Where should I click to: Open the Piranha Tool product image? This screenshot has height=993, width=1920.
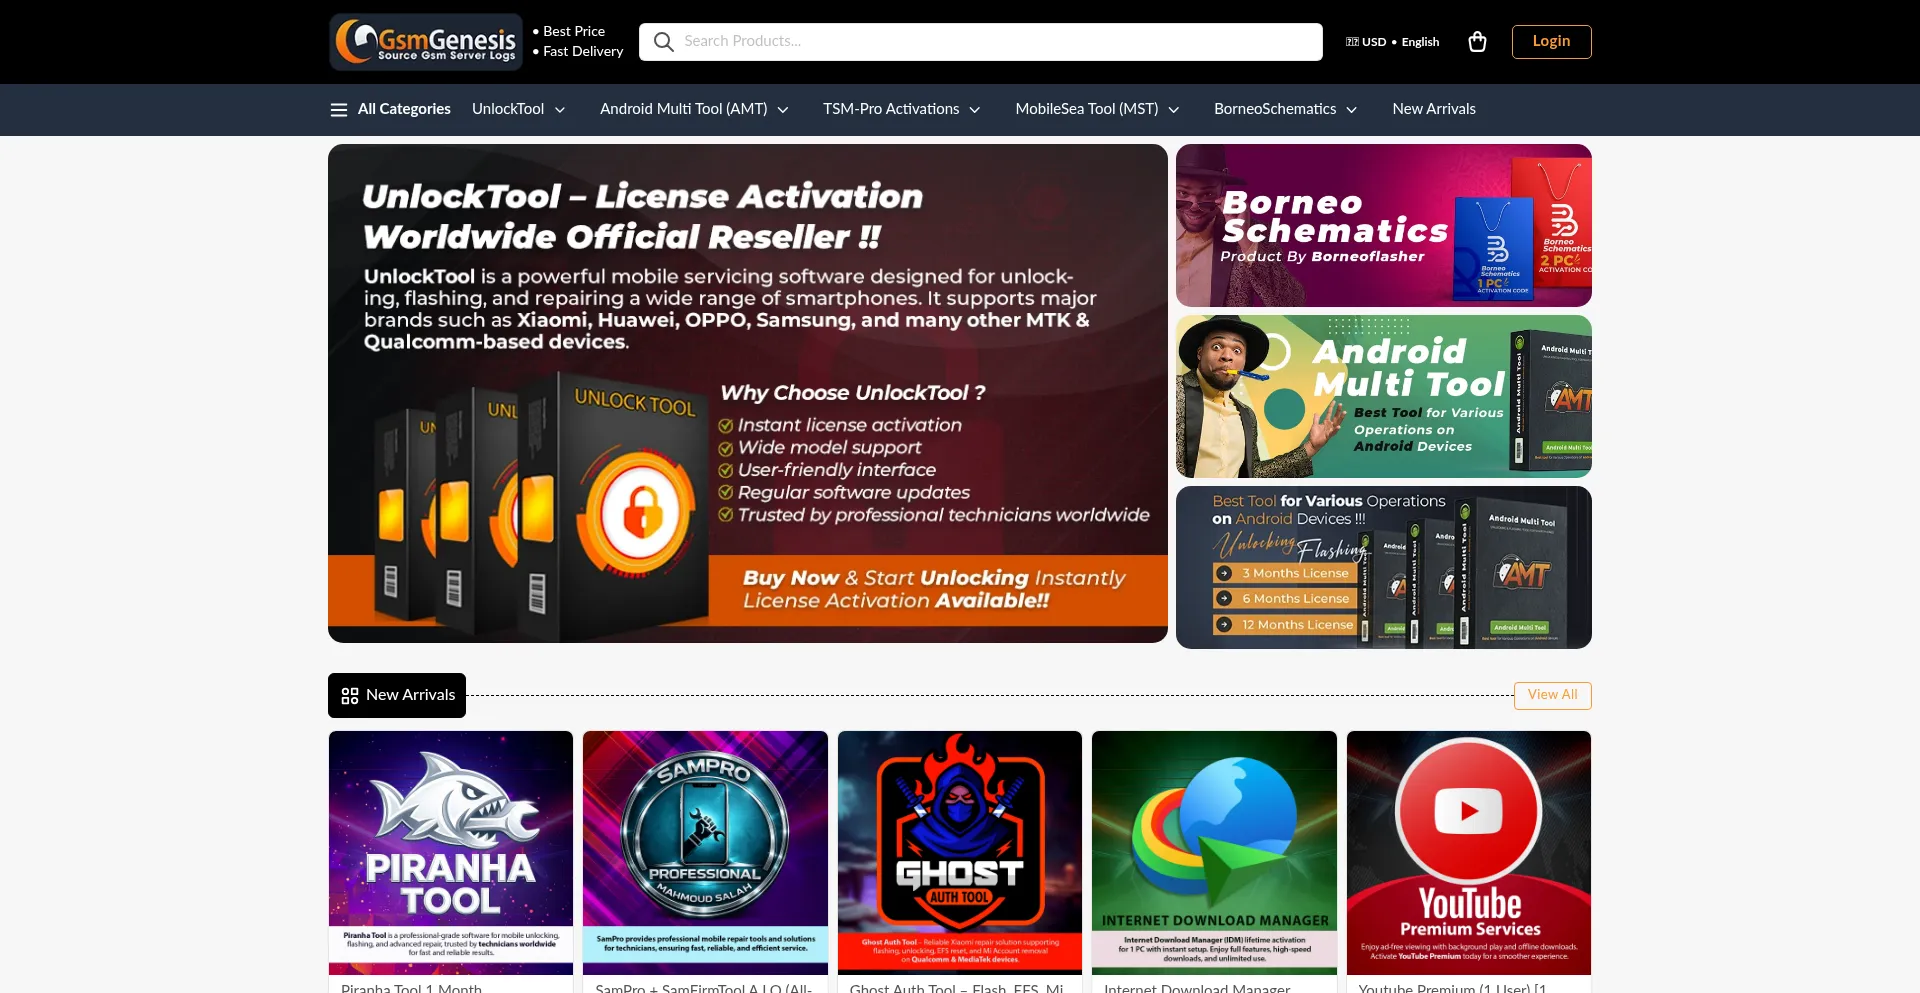tap(451, 853)
